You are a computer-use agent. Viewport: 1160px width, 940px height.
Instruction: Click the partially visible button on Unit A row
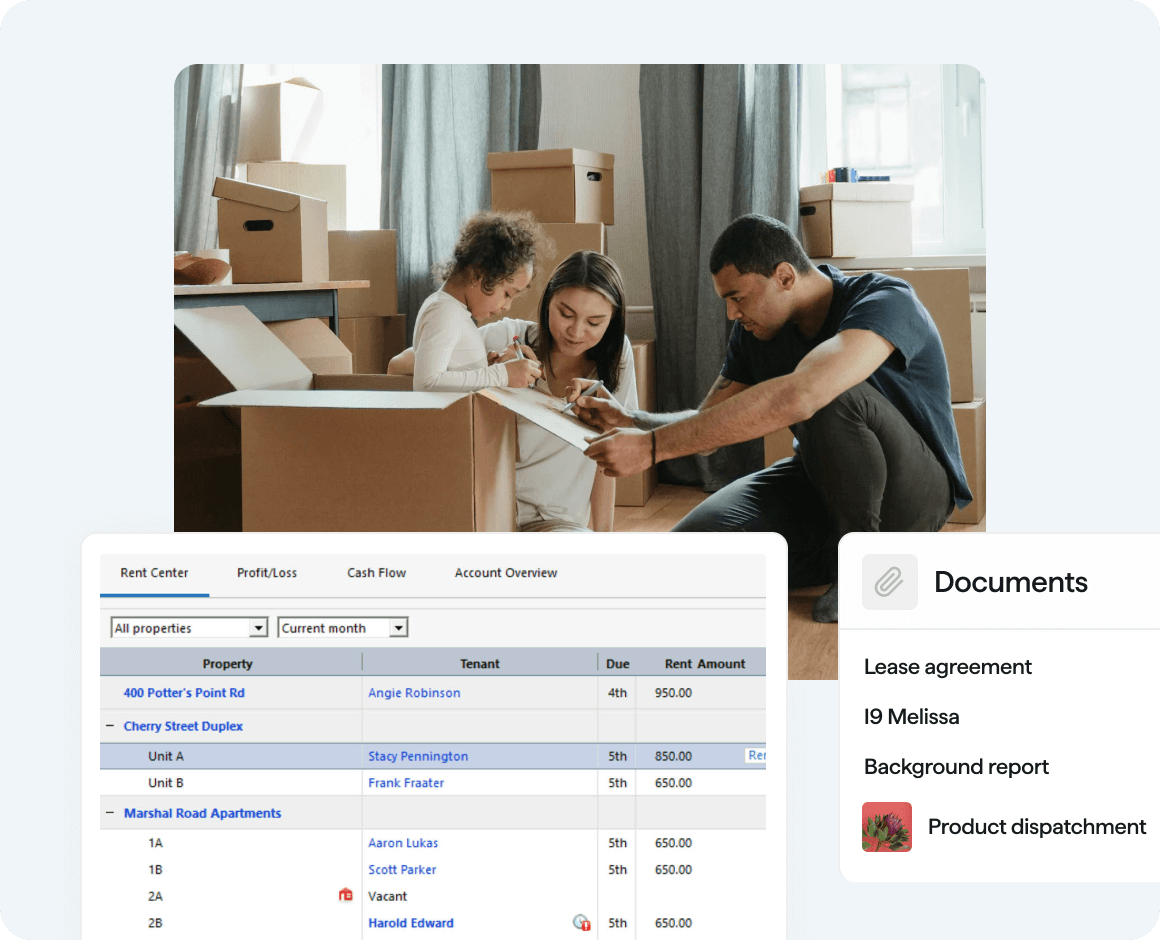click(x=756, y=756)
